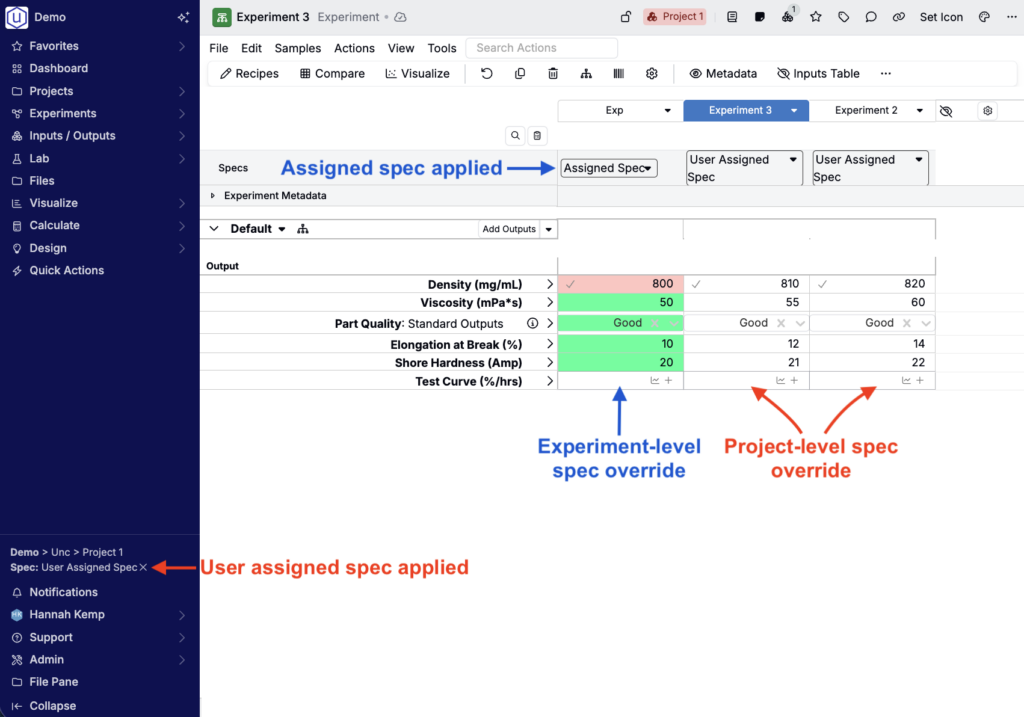The width and height of the screenshot is (1024, 717).
Task: Open the Samples menu
Action: pyautogui.click(x=297, y=48)
